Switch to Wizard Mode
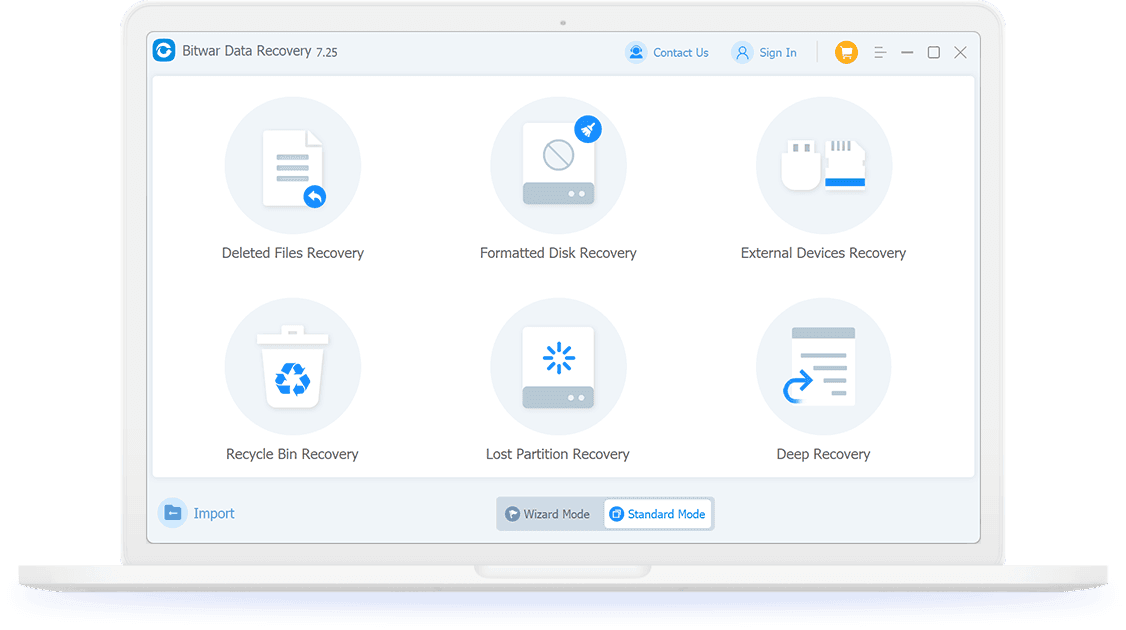The height and width of the screenshot is (630, 1126). point(550,514)
